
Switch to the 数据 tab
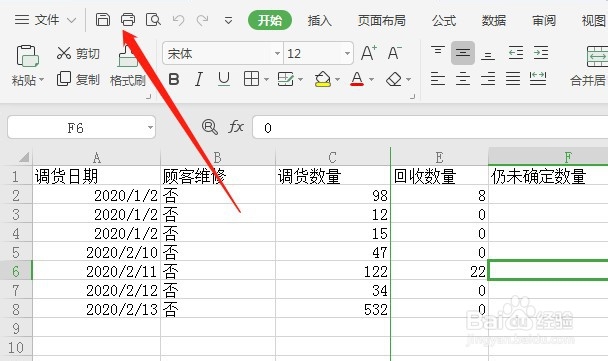(x=494, y=20)
